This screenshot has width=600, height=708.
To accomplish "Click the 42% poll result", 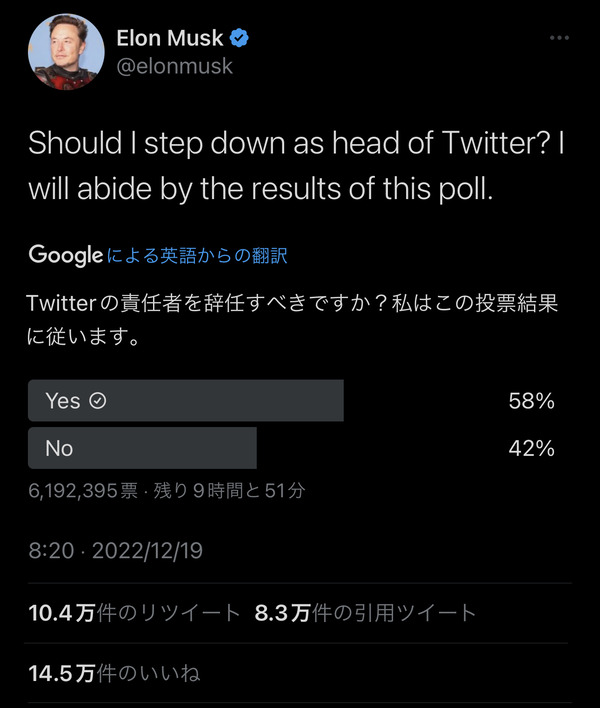I will click(x=531, y=448).
